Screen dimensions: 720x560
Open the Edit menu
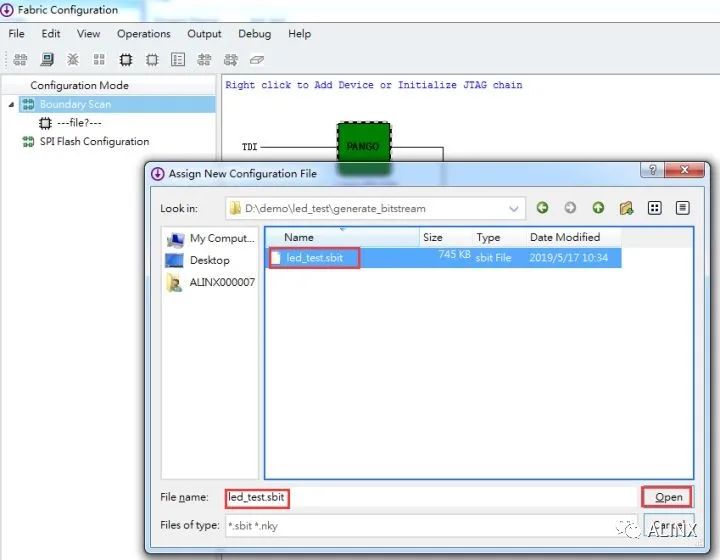[x=51, y=34]
